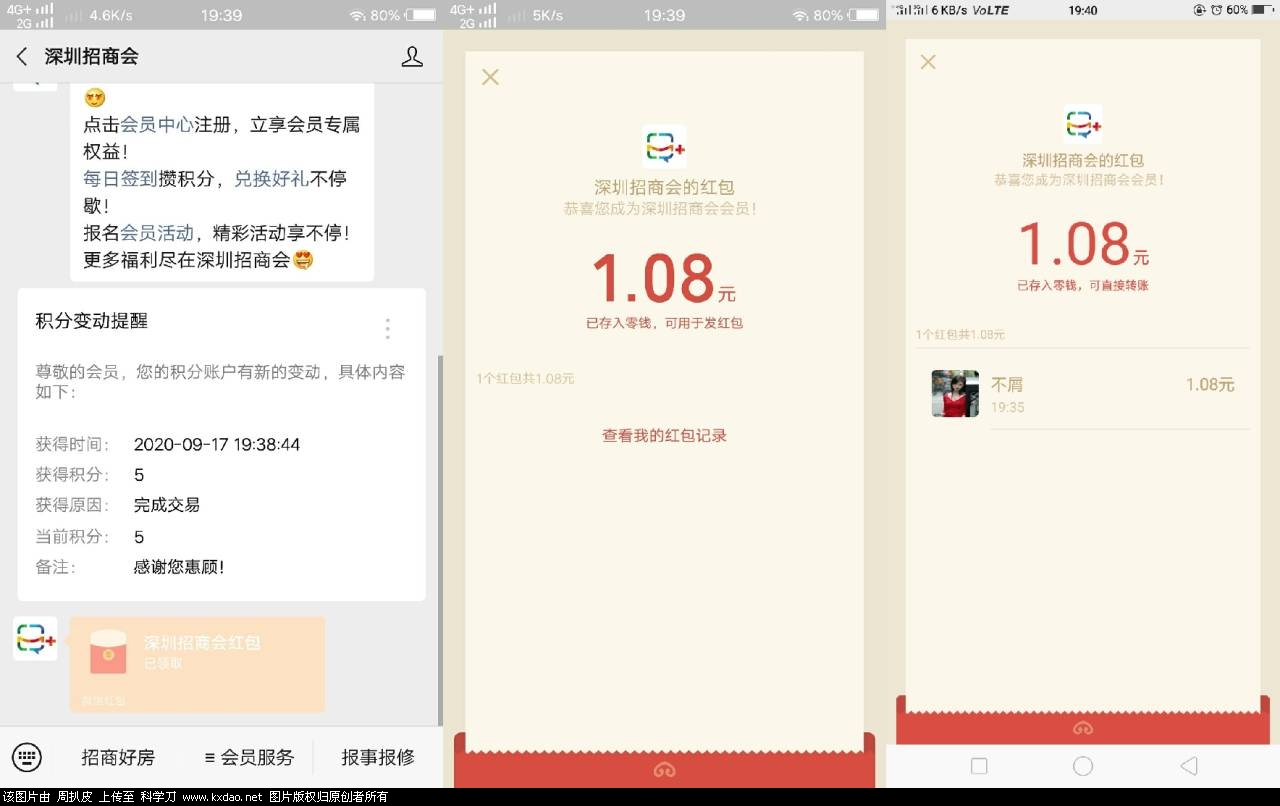Tap the 完成交易 reason text
The image size is (1280, 806).
point(167,505)
